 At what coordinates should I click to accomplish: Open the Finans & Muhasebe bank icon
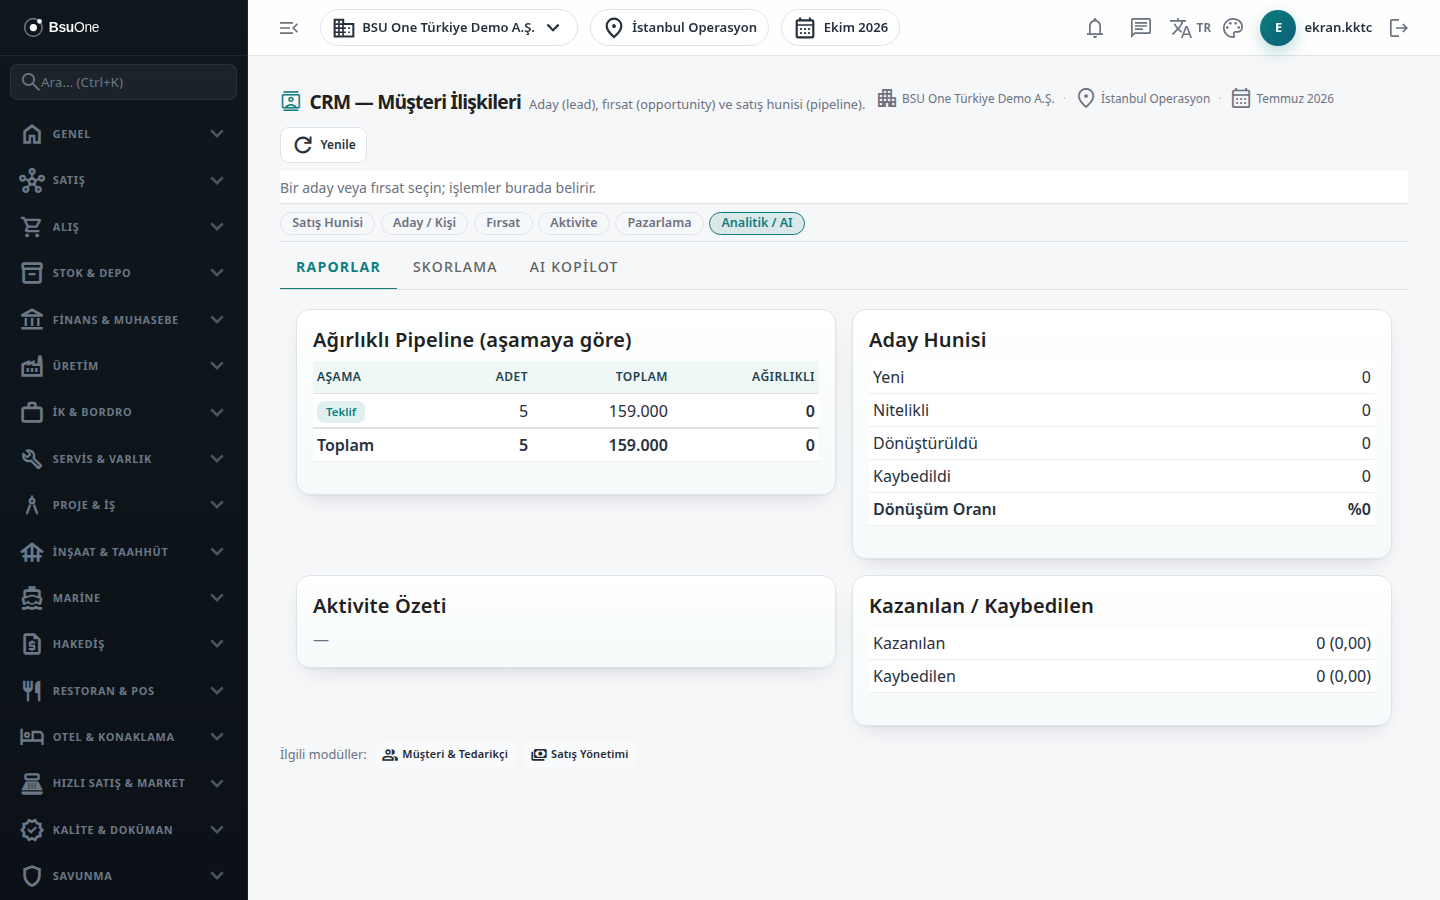32,320
